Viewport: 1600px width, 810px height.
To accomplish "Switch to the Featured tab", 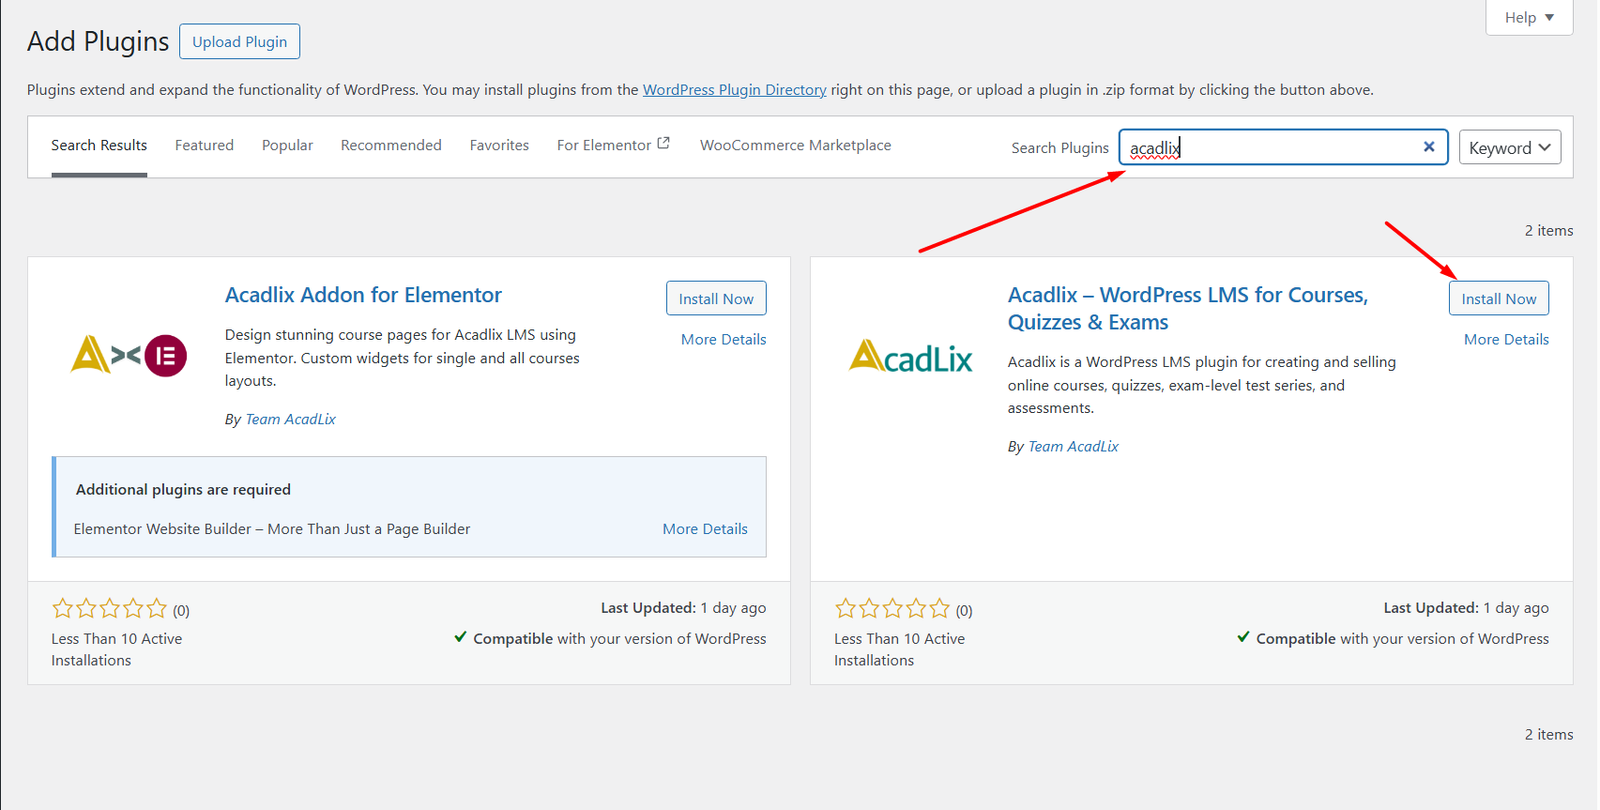I will (204, 146).
